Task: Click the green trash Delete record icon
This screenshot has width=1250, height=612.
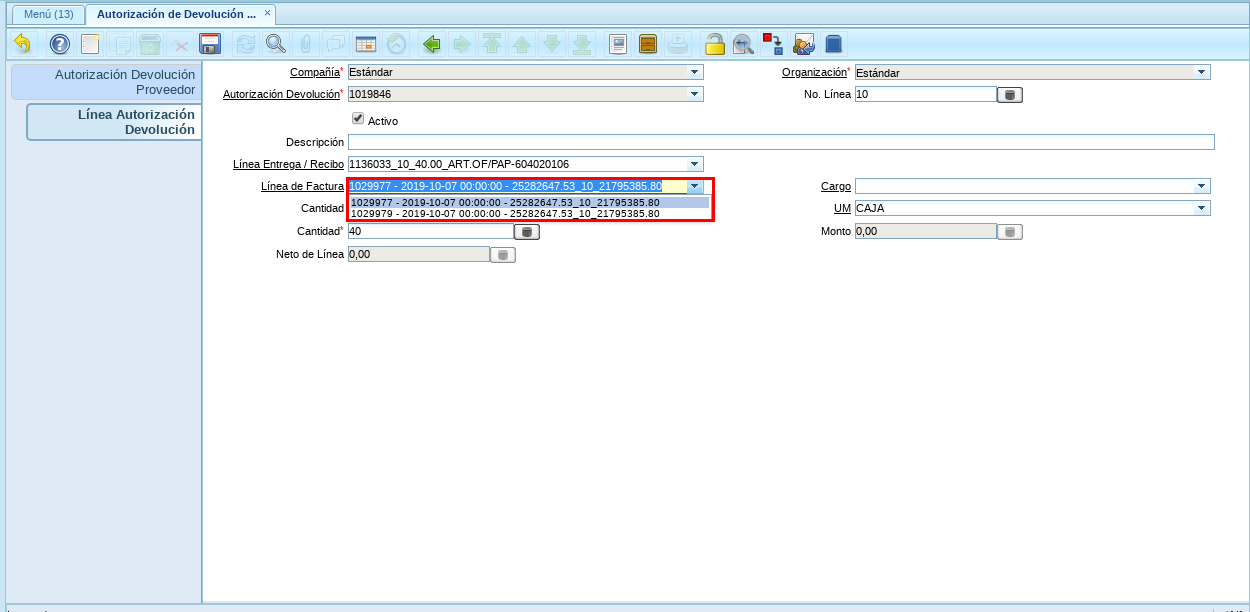Action: click(x=150, y=44)
